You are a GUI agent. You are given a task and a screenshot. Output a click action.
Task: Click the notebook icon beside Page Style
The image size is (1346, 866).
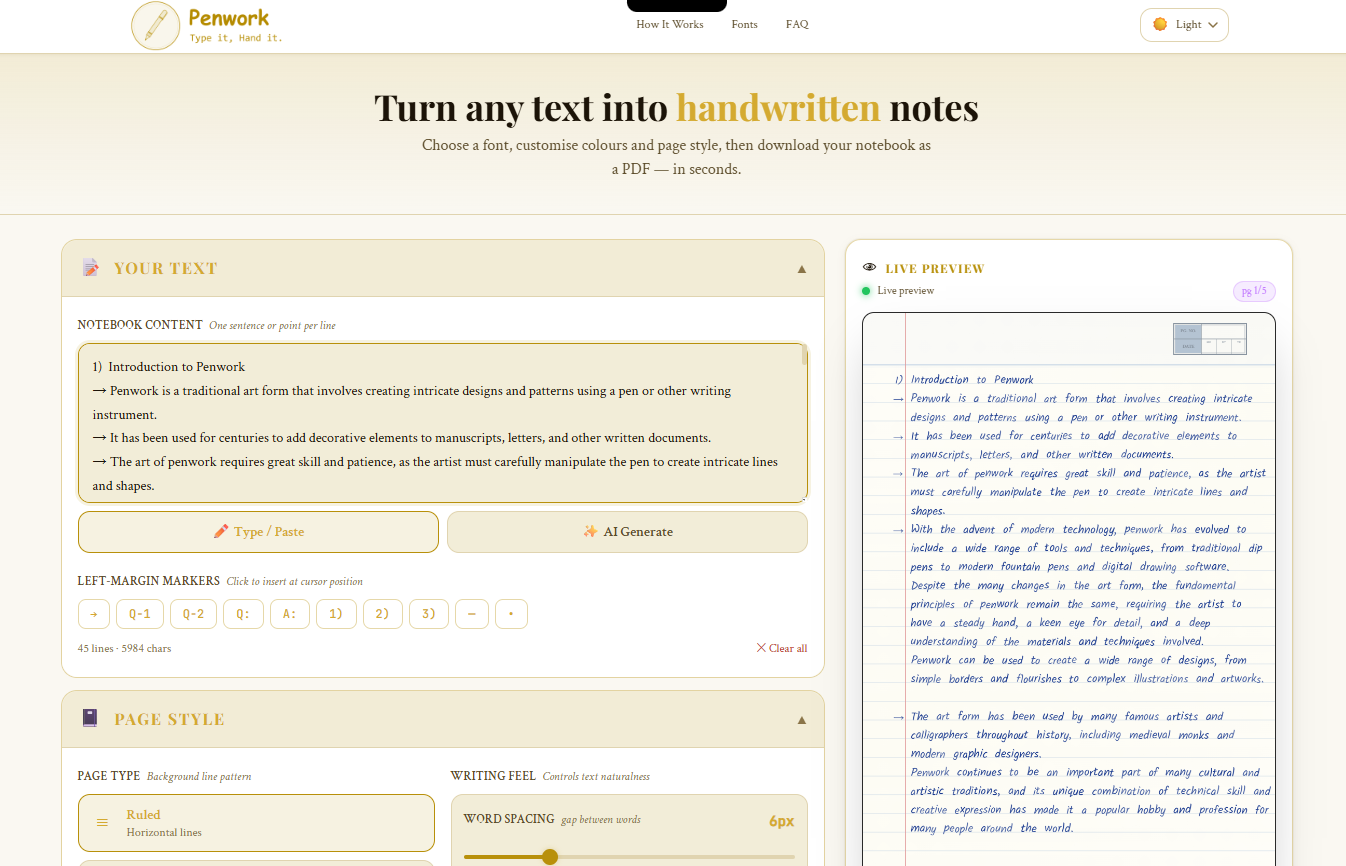pyautogui.click(x=91, y=718)
